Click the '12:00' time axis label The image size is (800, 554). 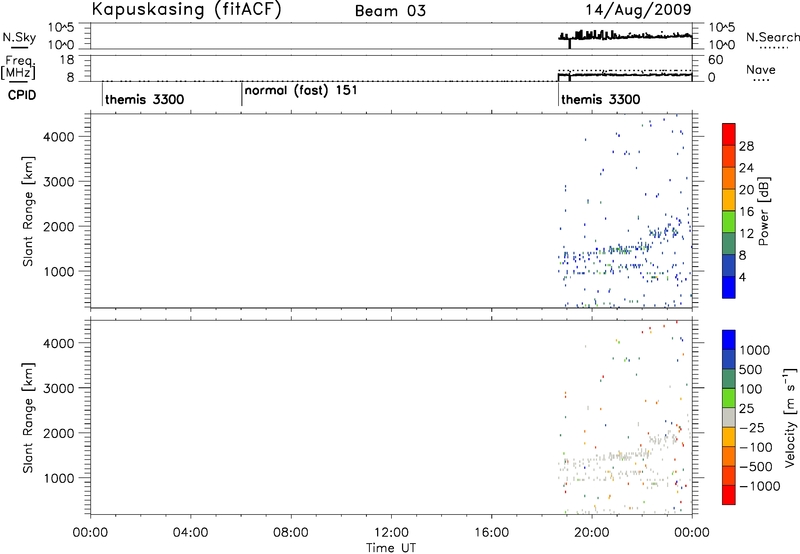point(391,533)
